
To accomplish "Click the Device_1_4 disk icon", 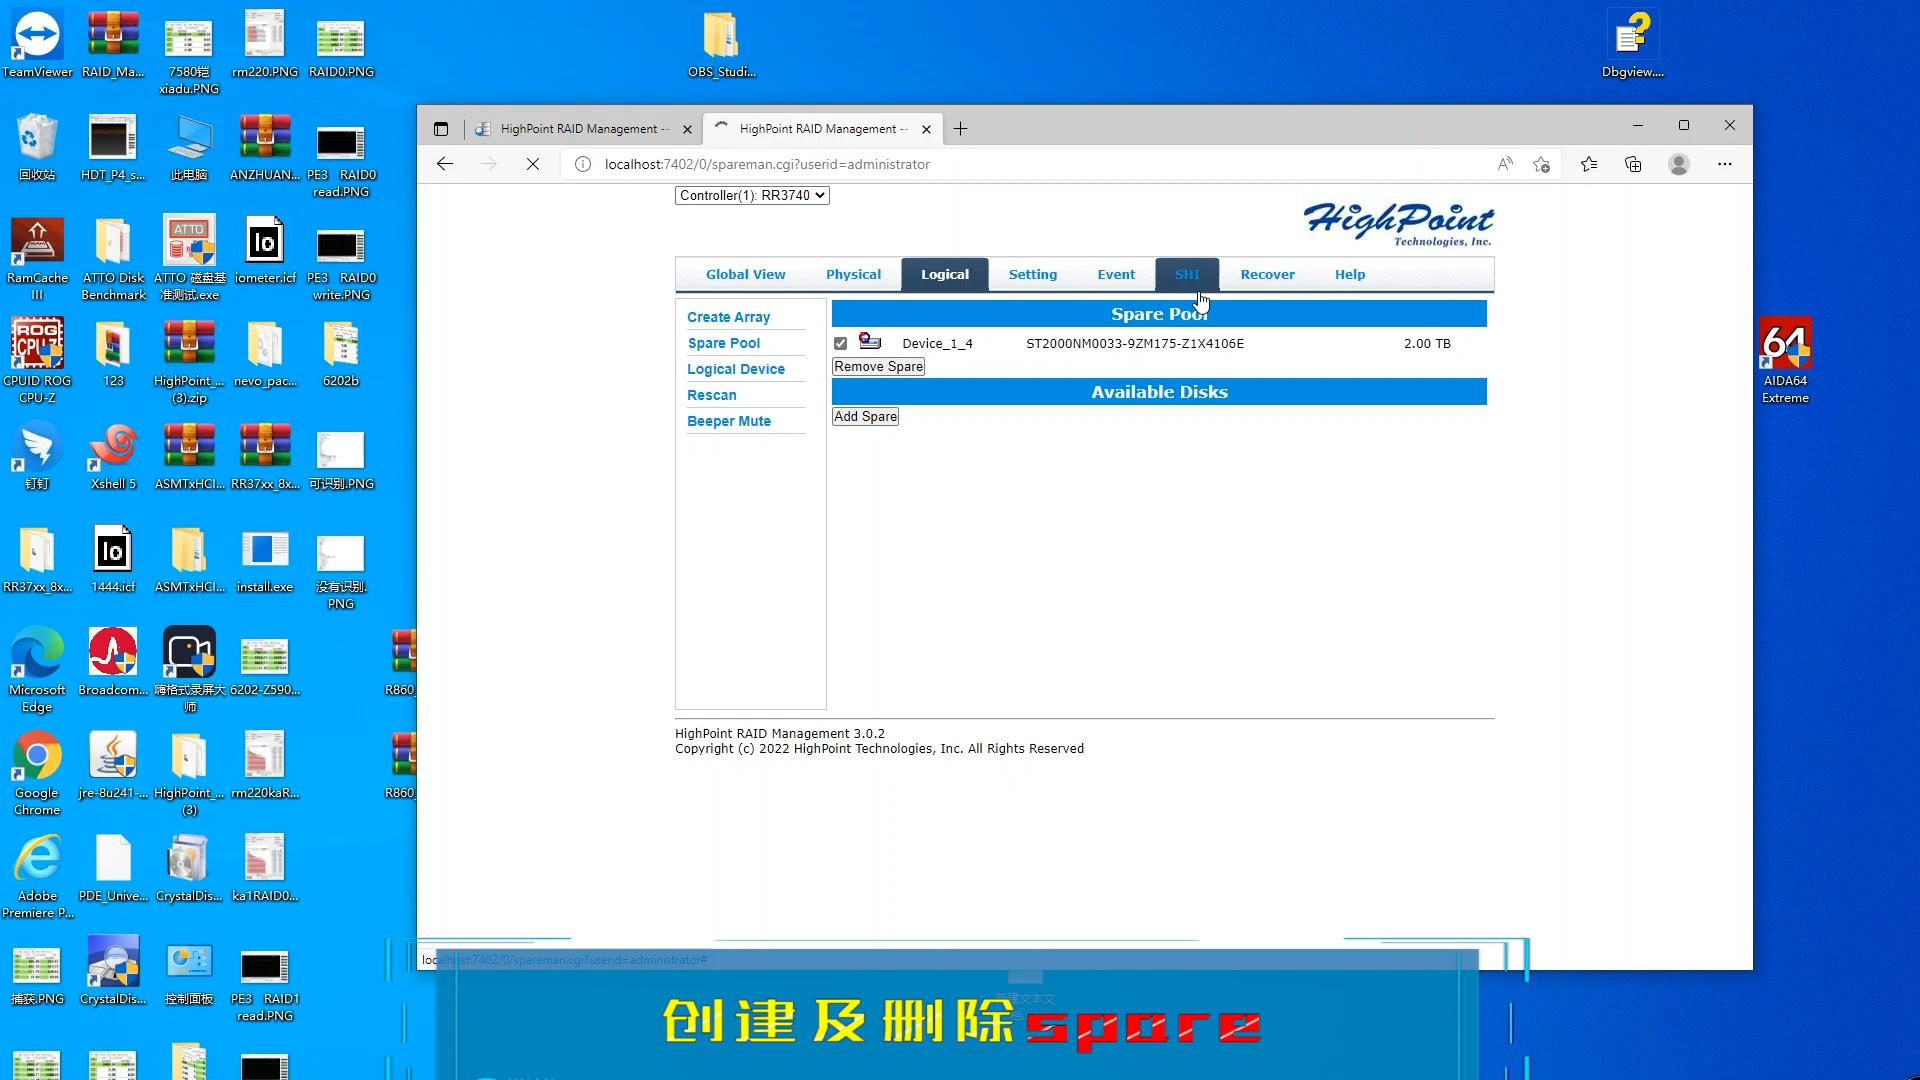I will [870, 342].
